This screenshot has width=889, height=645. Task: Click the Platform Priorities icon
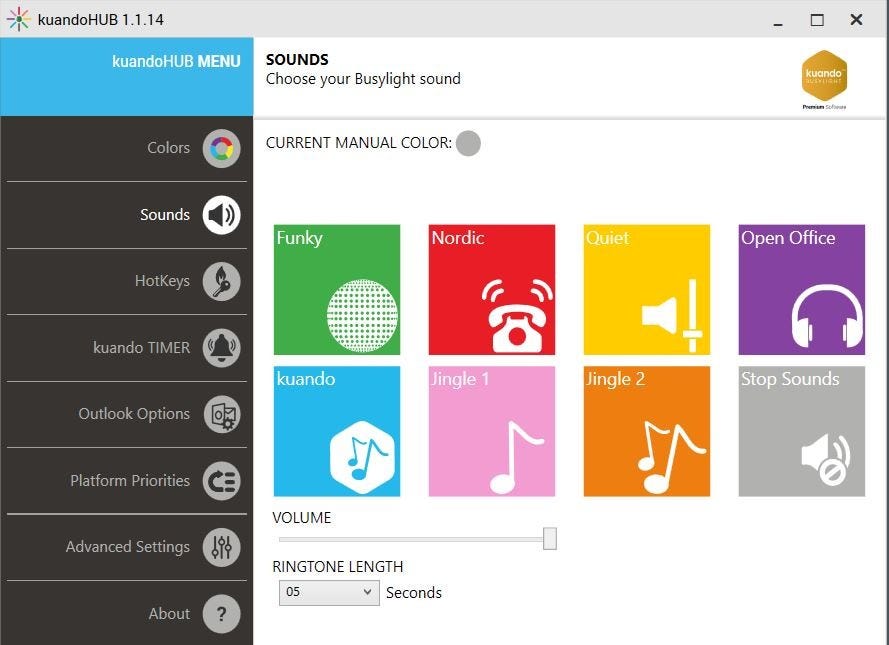click(222, 481)
